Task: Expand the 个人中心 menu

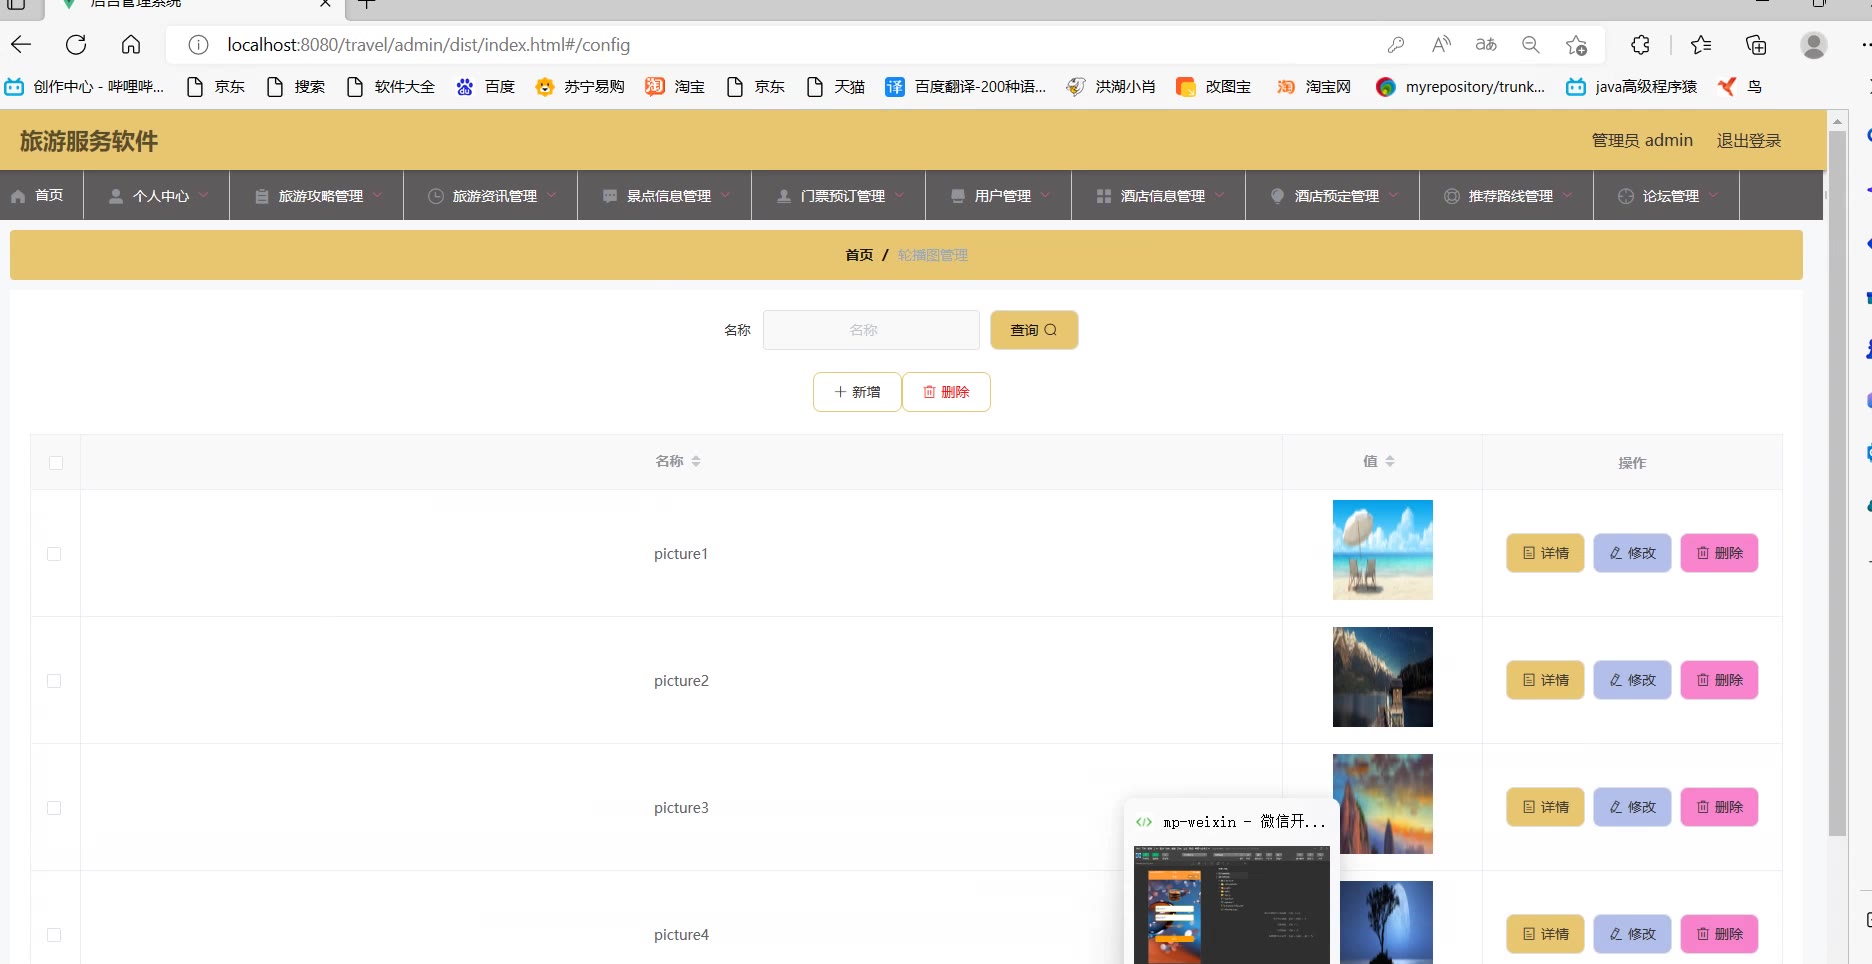Action: pos(158,196)
